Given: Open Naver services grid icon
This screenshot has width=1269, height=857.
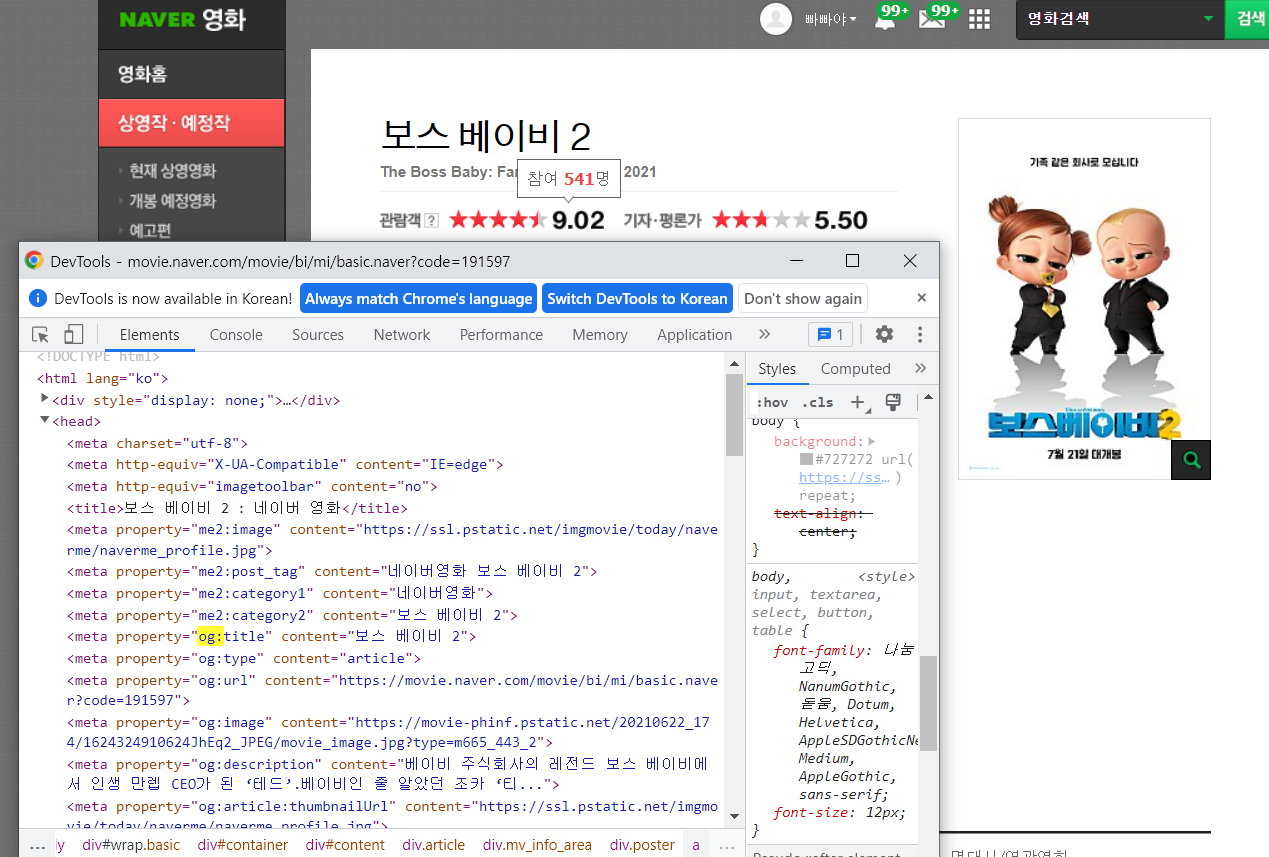Looking at the screenshot, I should coord(980,20).
